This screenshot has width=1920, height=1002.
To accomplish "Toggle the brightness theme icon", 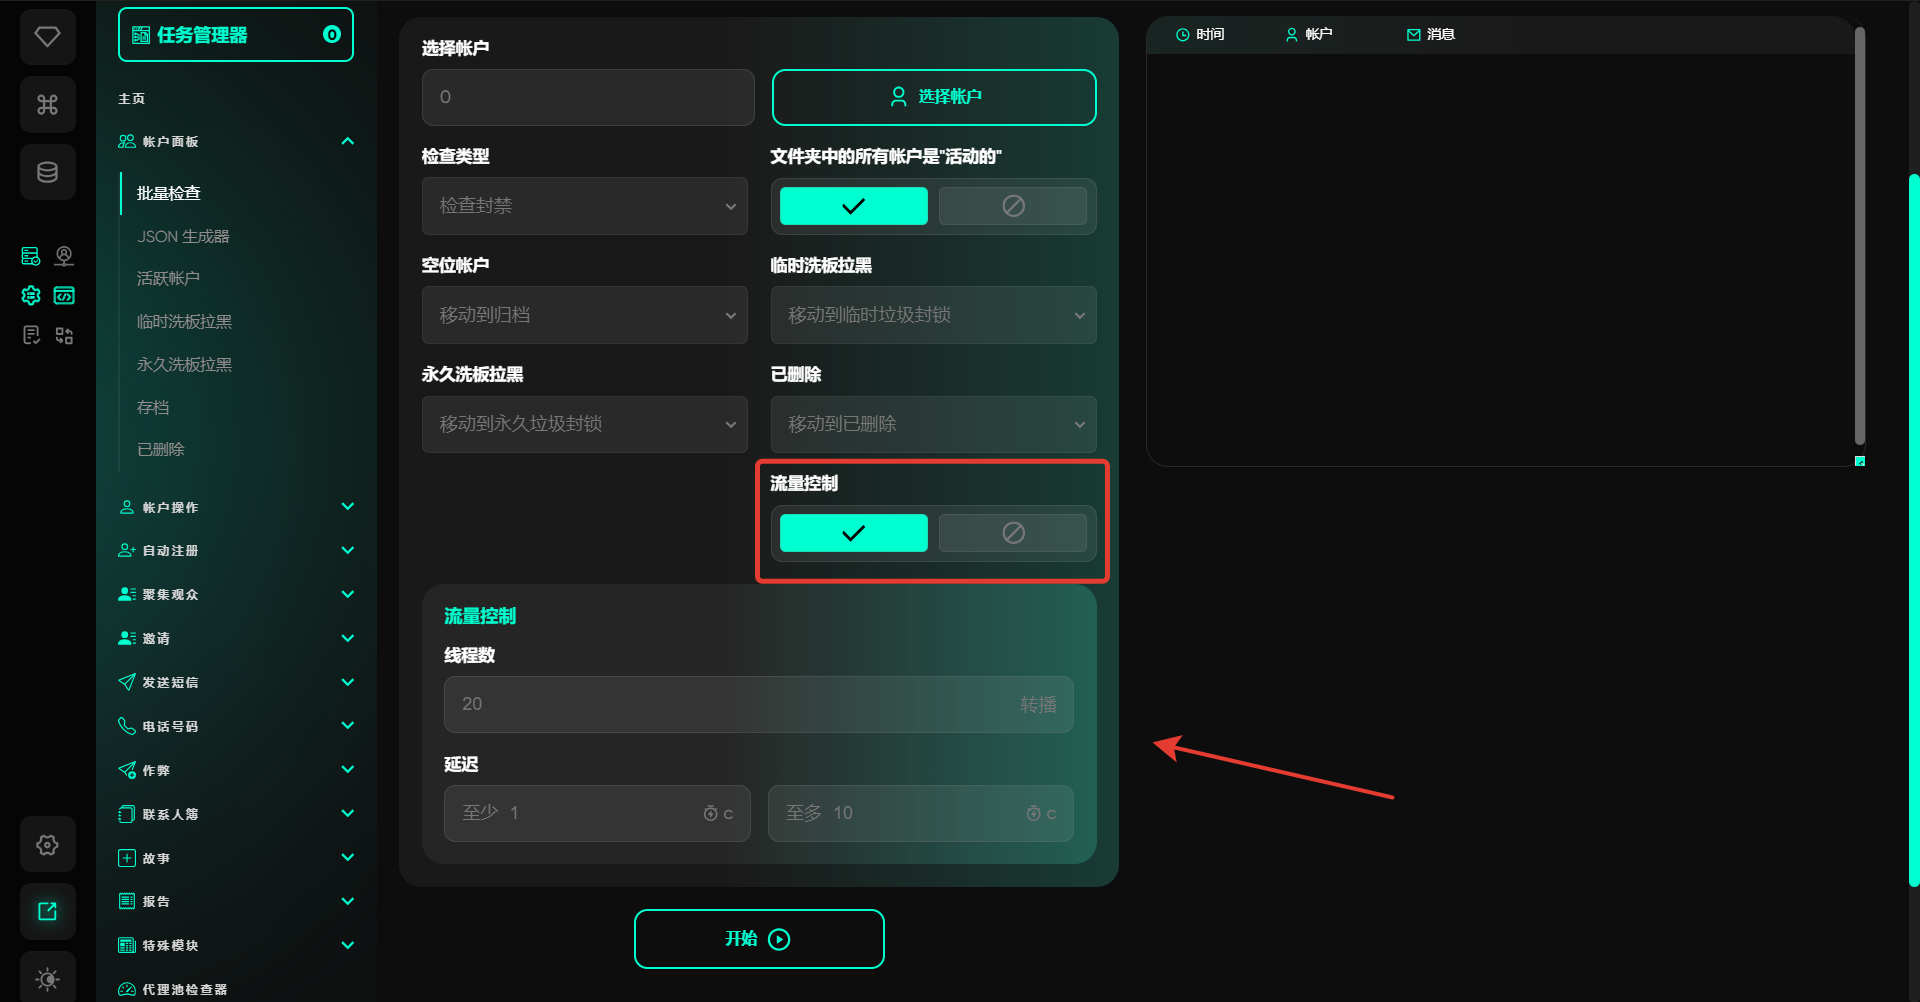I will (47, 978).
